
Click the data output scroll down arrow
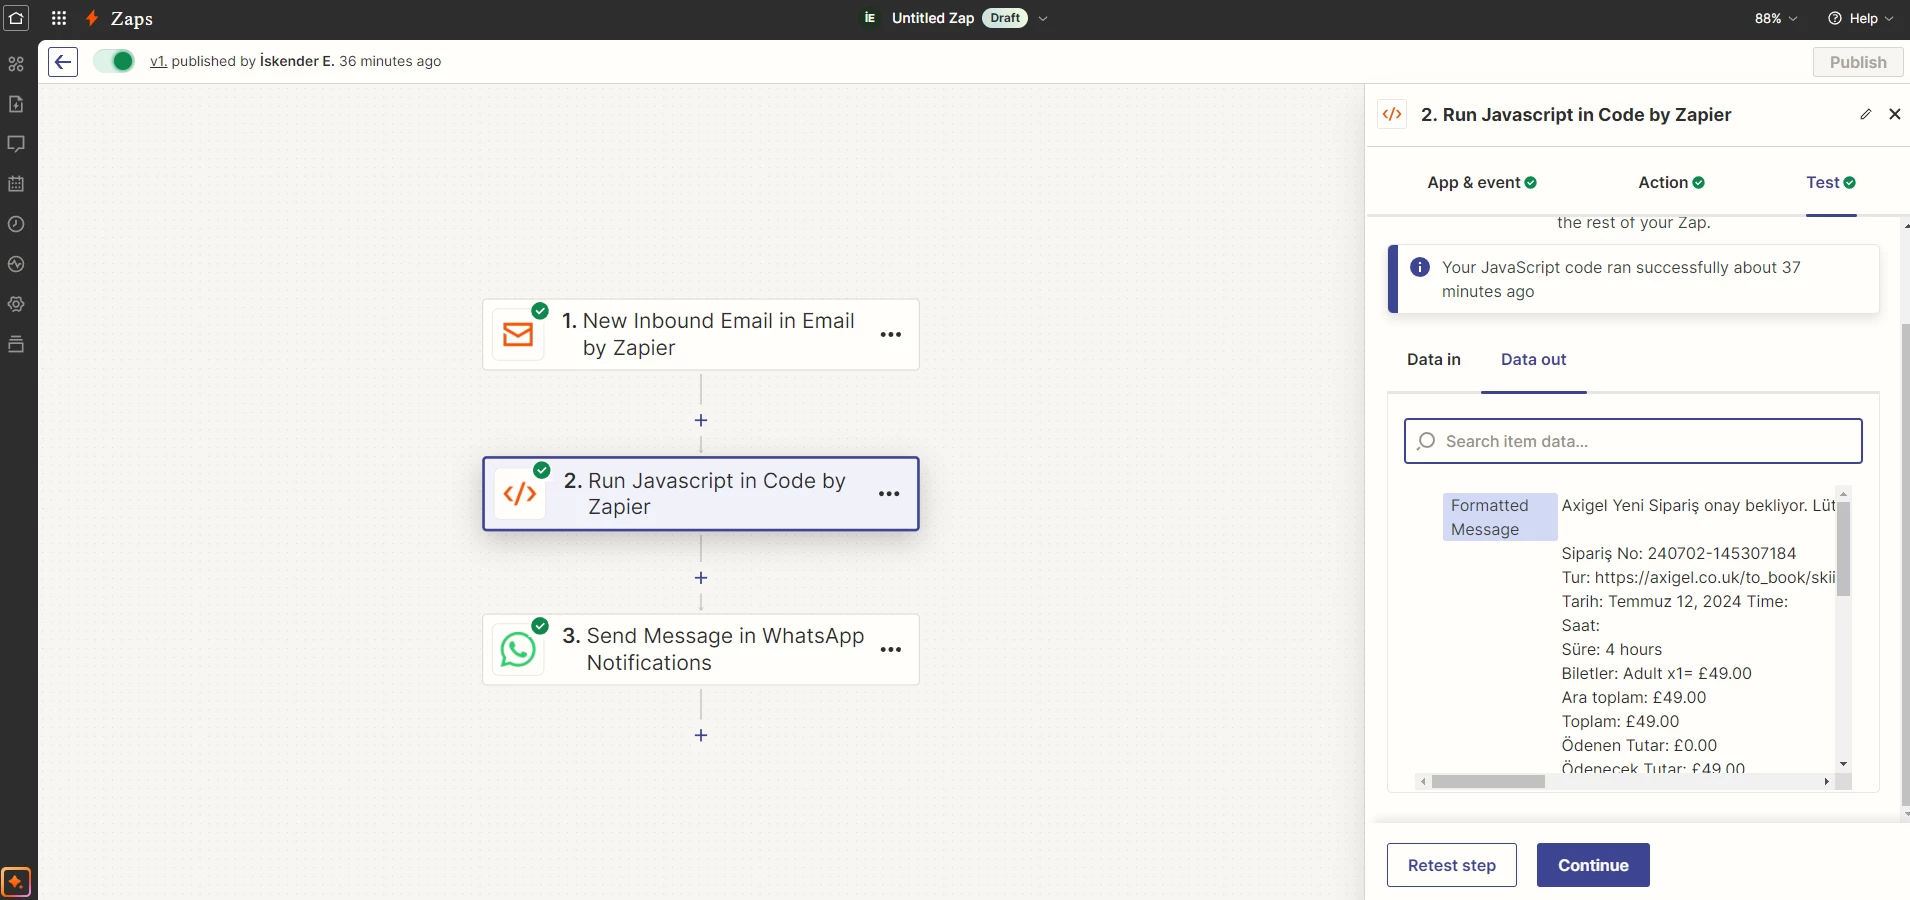click(x=1843, y=764)
